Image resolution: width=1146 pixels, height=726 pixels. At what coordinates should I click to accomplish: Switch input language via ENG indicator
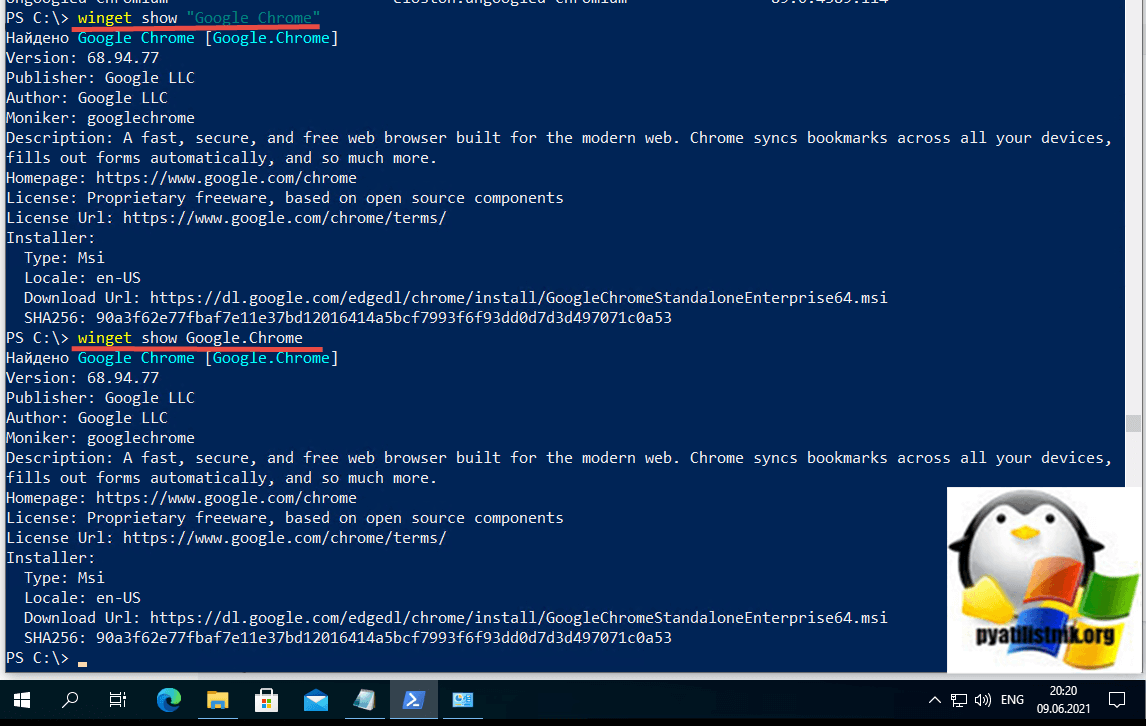[x=1012, y=700]
